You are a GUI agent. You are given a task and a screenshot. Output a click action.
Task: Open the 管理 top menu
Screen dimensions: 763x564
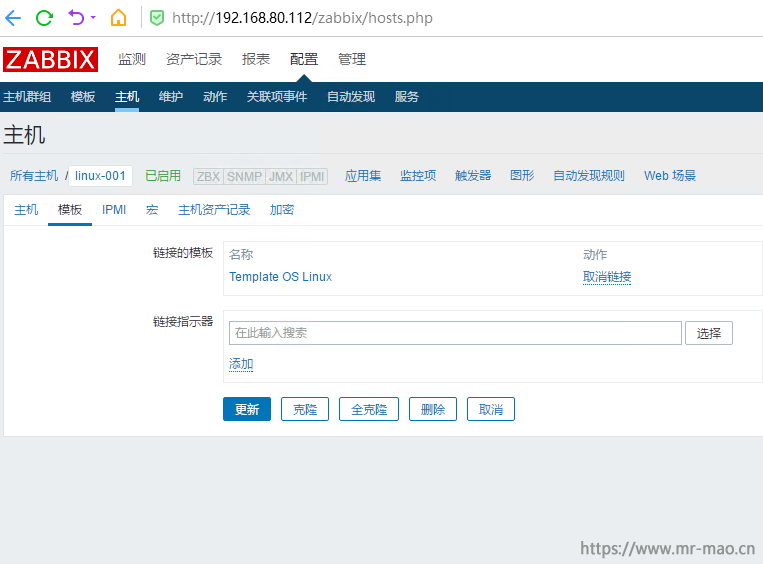click(352, 59)
